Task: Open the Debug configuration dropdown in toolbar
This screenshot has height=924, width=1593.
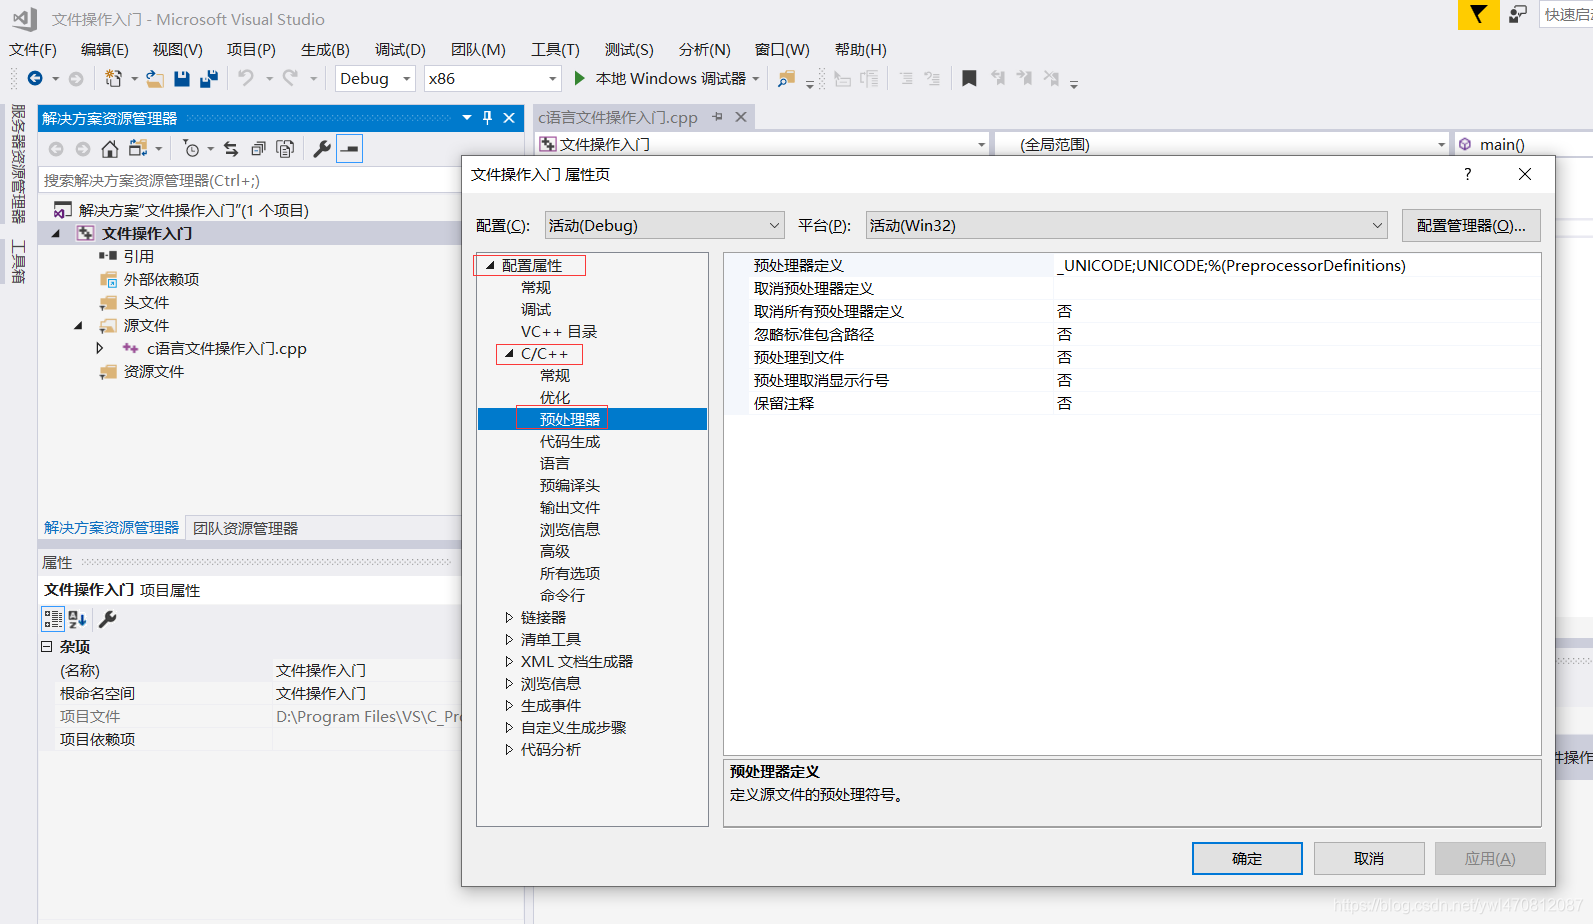Action: [375, 78]
